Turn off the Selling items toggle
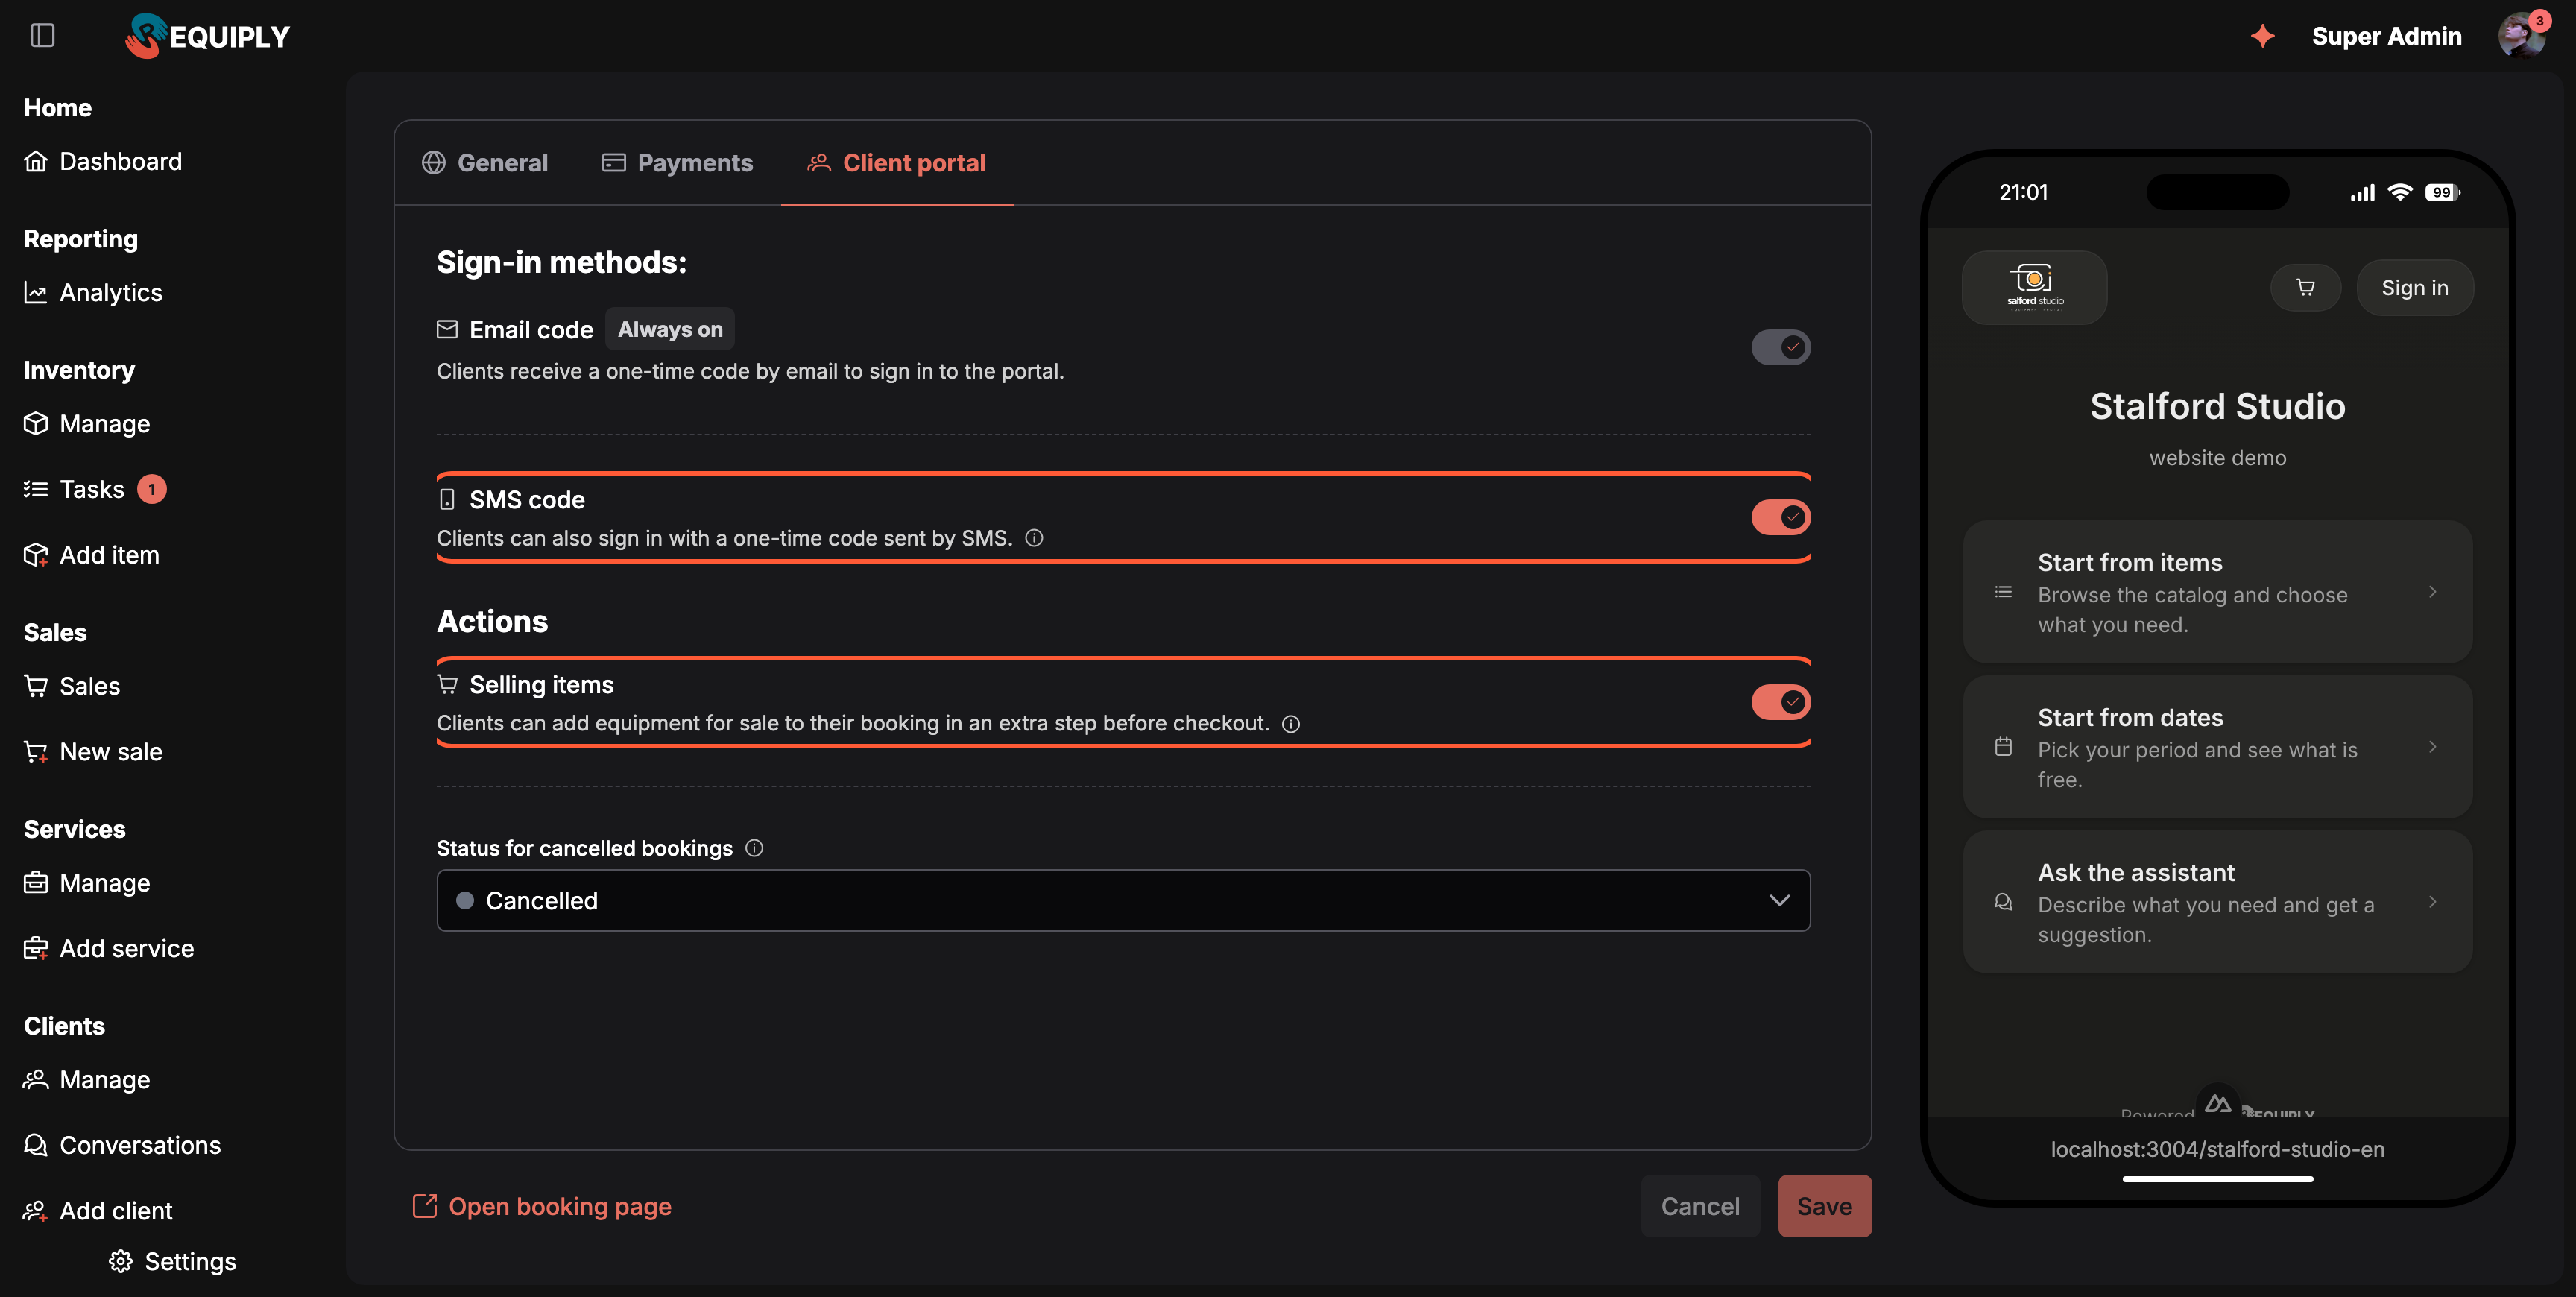 pos(1780,702)
